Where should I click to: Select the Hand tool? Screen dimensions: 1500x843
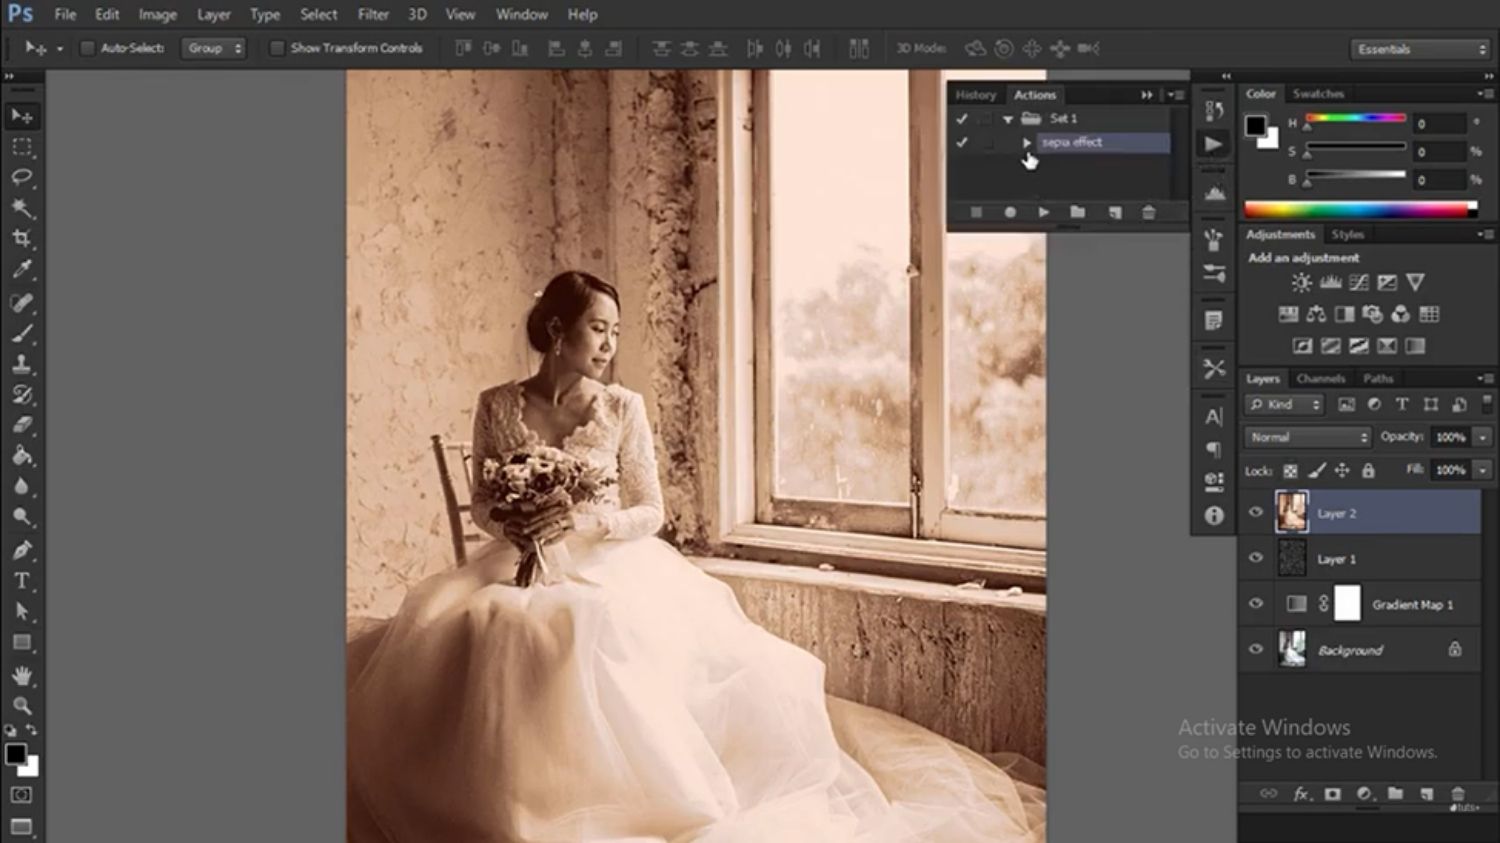[x=22, y=676]
